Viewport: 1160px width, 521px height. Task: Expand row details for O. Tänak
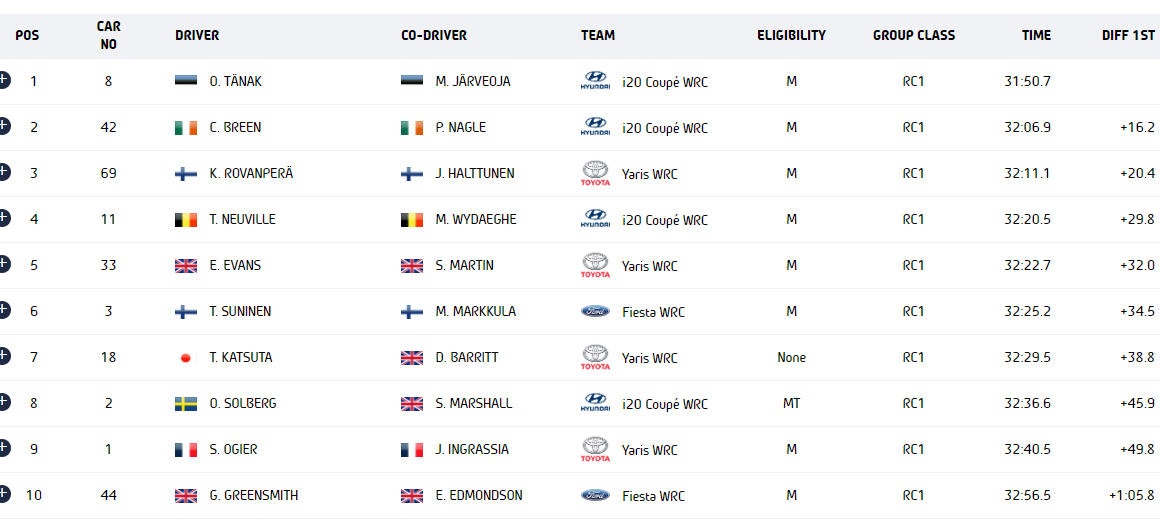[4, 80]
